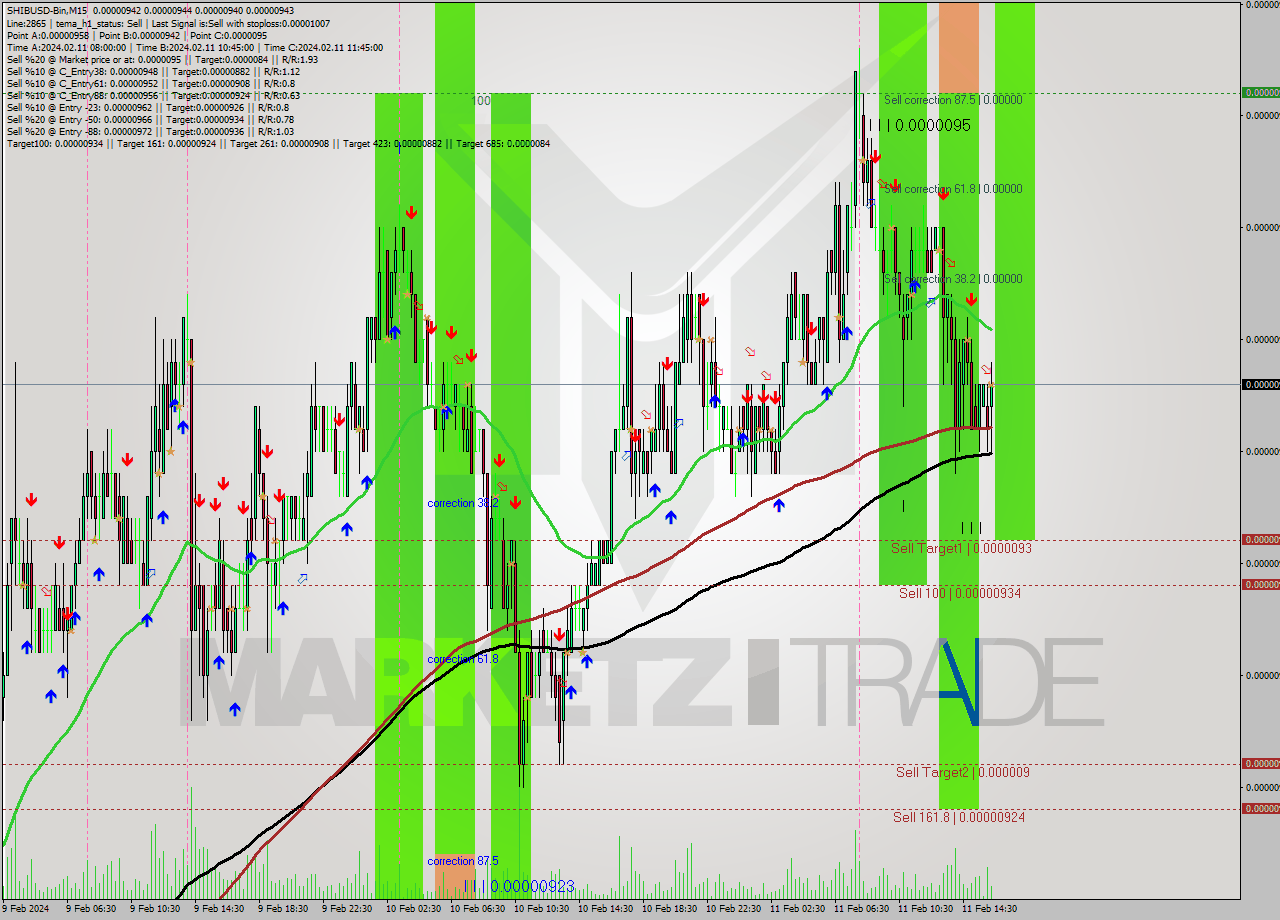Select the blue 'correction 61.8' label
The image size is (1280, 920).
click(462, 659)
